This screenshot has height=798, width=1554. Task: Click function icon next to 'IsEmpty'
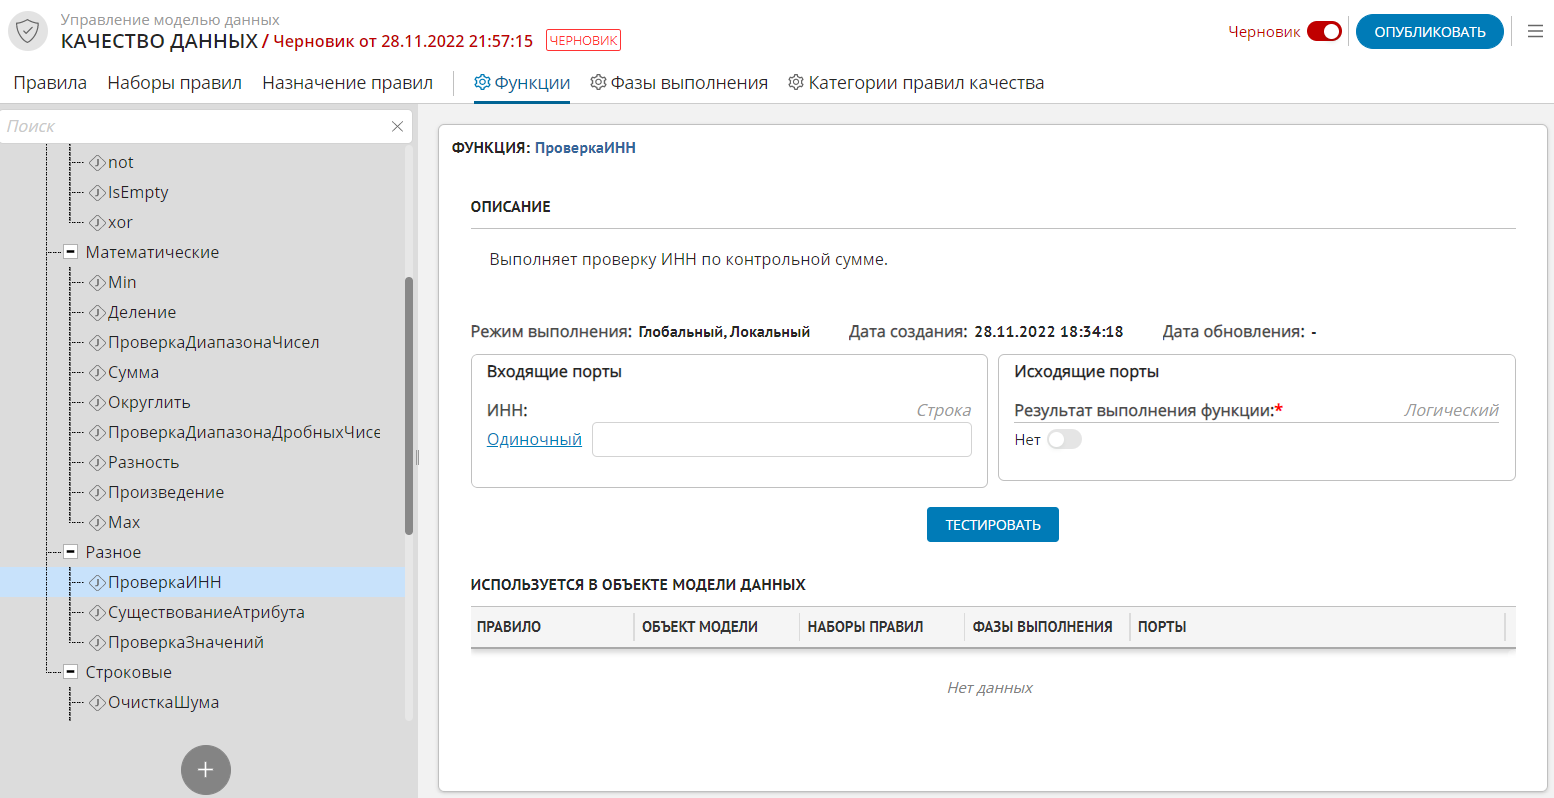pyautogui.click(x=97, y=192)
